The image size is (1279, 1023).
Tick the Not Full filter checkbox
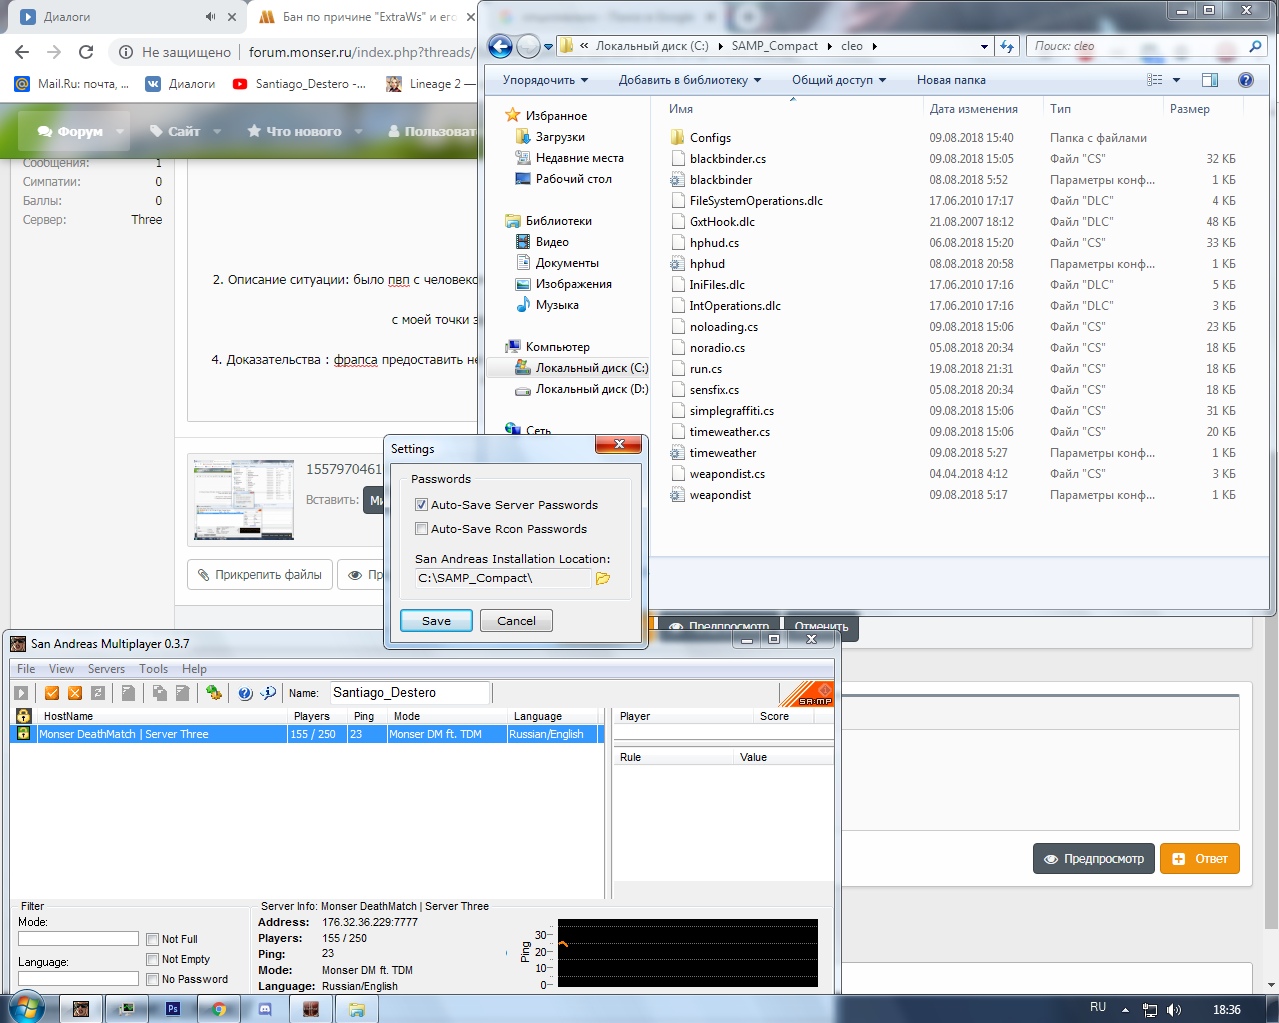(153, 939)
